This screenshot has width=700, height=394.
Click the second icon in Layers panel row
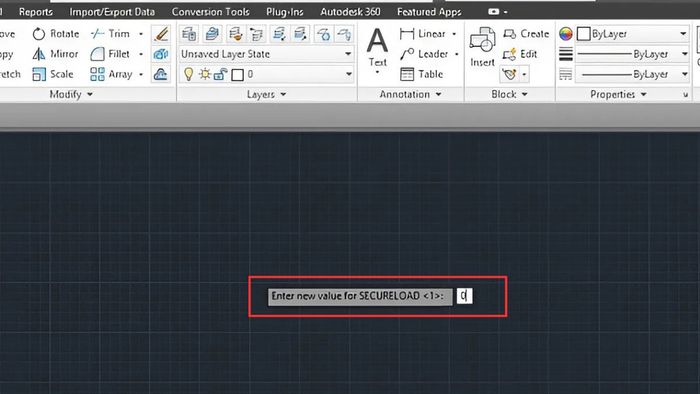click(x=212, y=34)
